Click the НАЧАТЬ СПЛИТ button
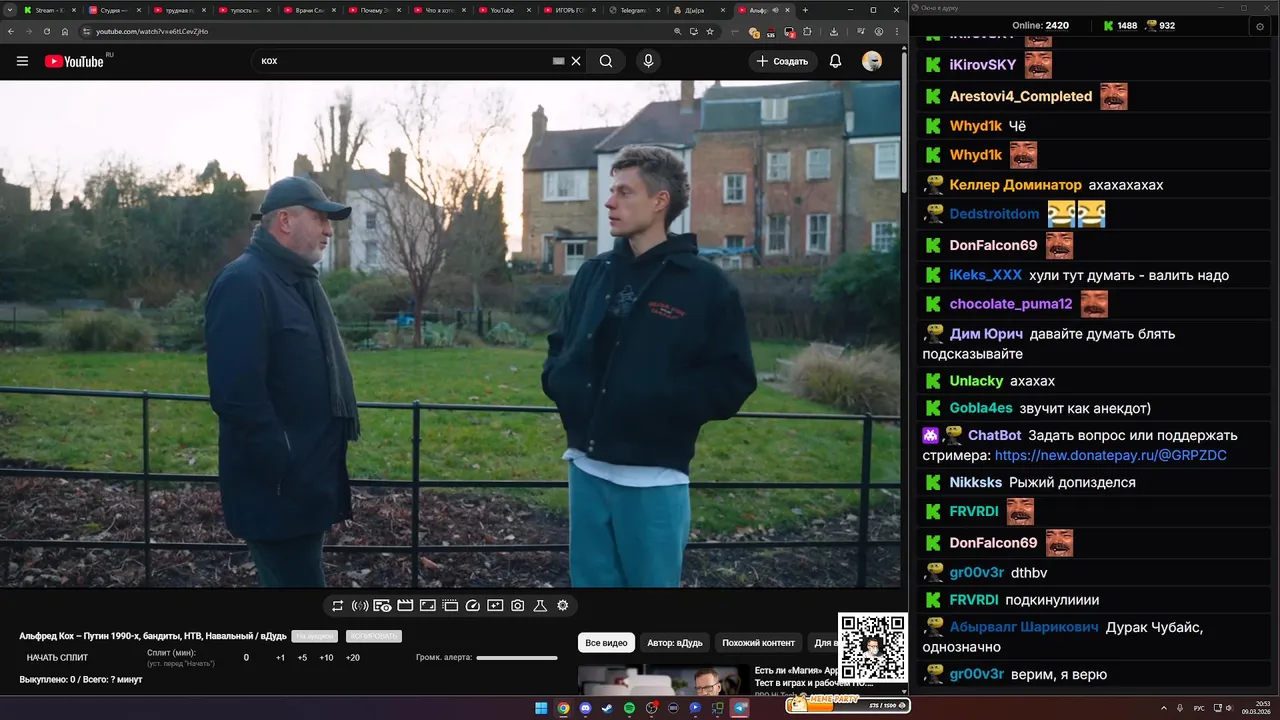 (57, 658)
